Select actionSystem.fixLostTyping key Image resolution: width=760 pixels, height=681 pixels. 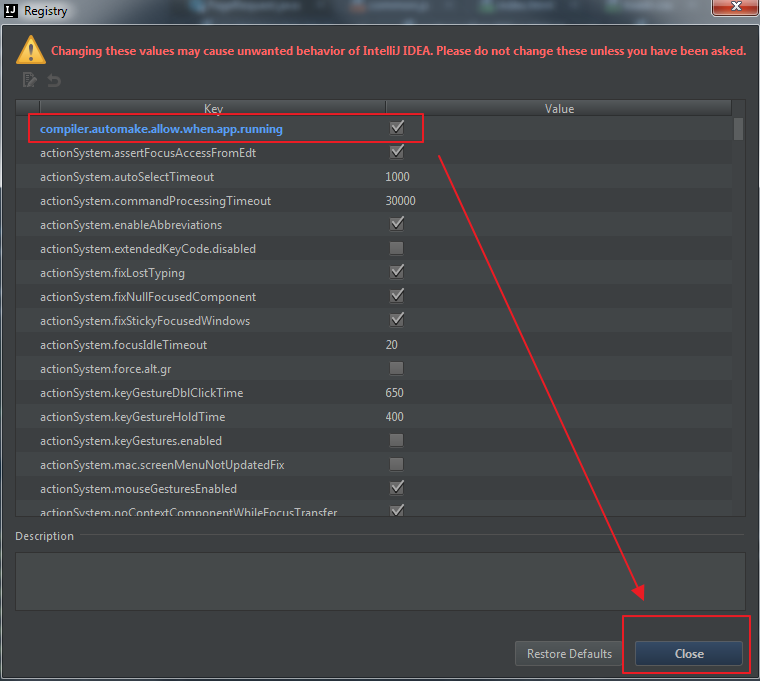(x=112, y=273)
